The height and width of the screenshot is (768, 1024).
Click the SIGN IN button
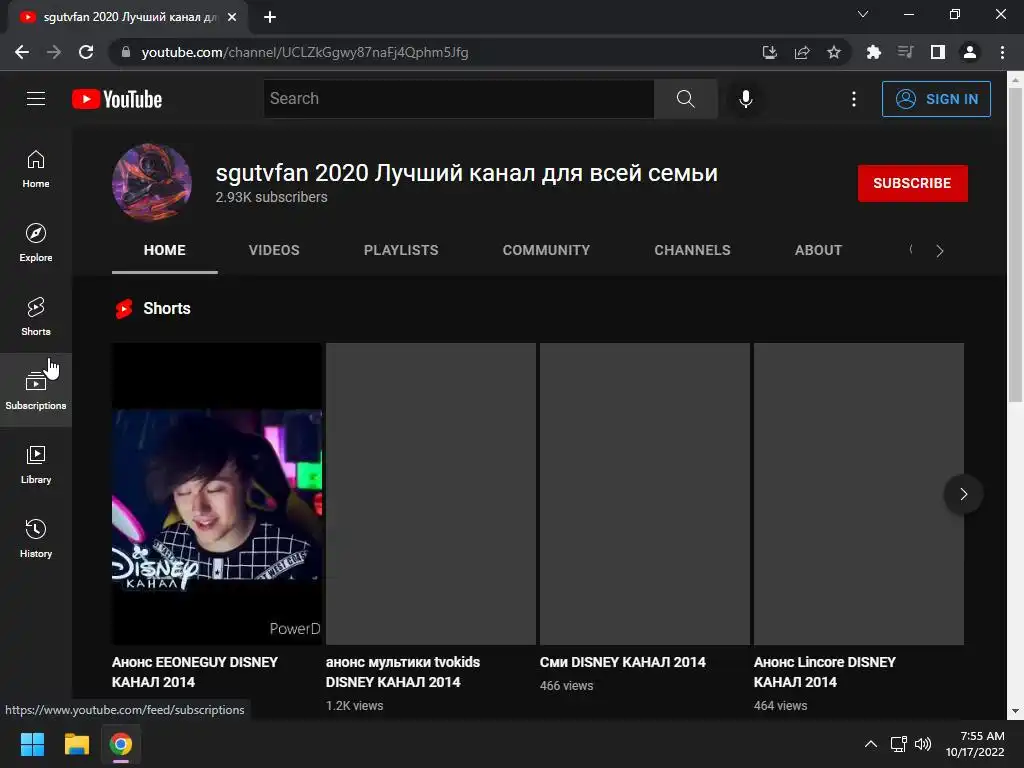[x=936, y=99]
